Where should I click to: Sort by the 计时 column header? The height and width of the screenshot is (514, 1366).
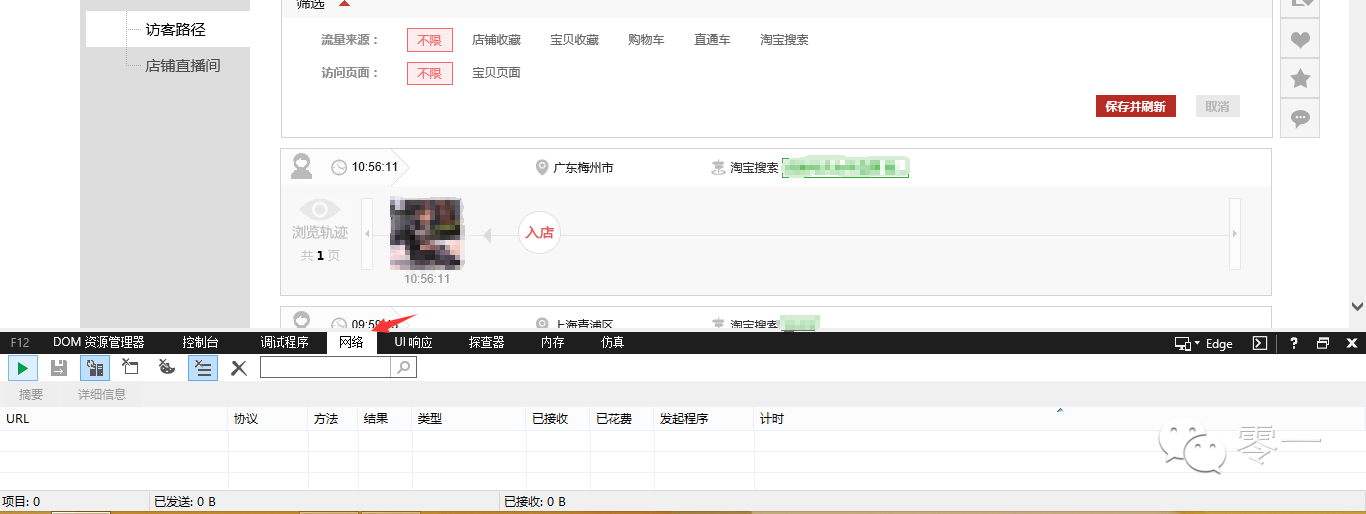[1060, 419]
